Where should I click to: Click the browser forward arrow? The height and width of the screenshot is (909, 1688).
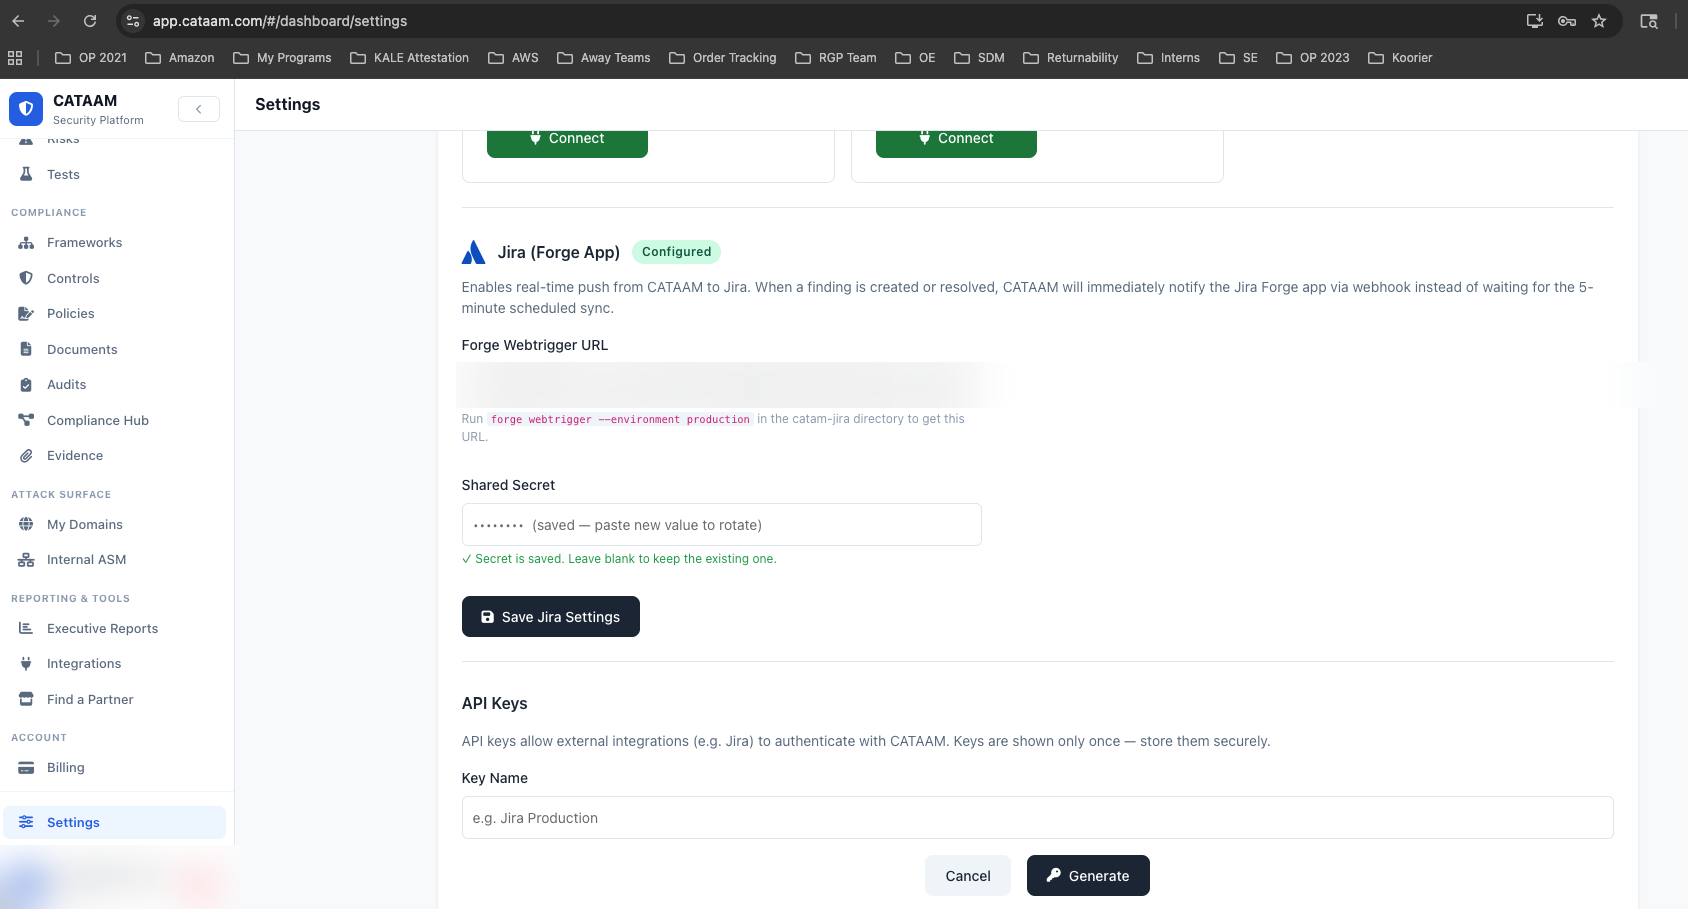54,21
